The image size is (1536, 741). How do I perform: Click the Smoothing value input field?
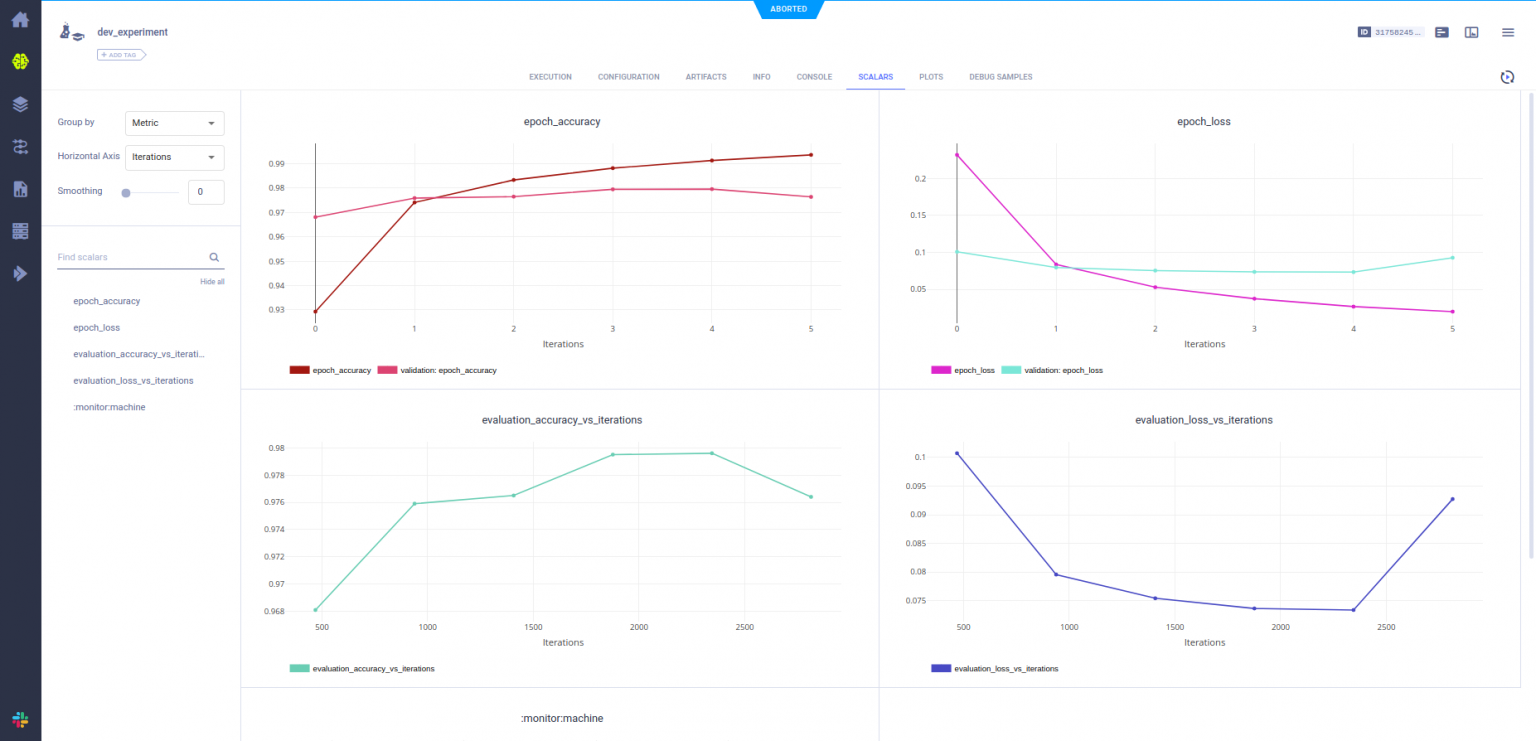[206, 192]
